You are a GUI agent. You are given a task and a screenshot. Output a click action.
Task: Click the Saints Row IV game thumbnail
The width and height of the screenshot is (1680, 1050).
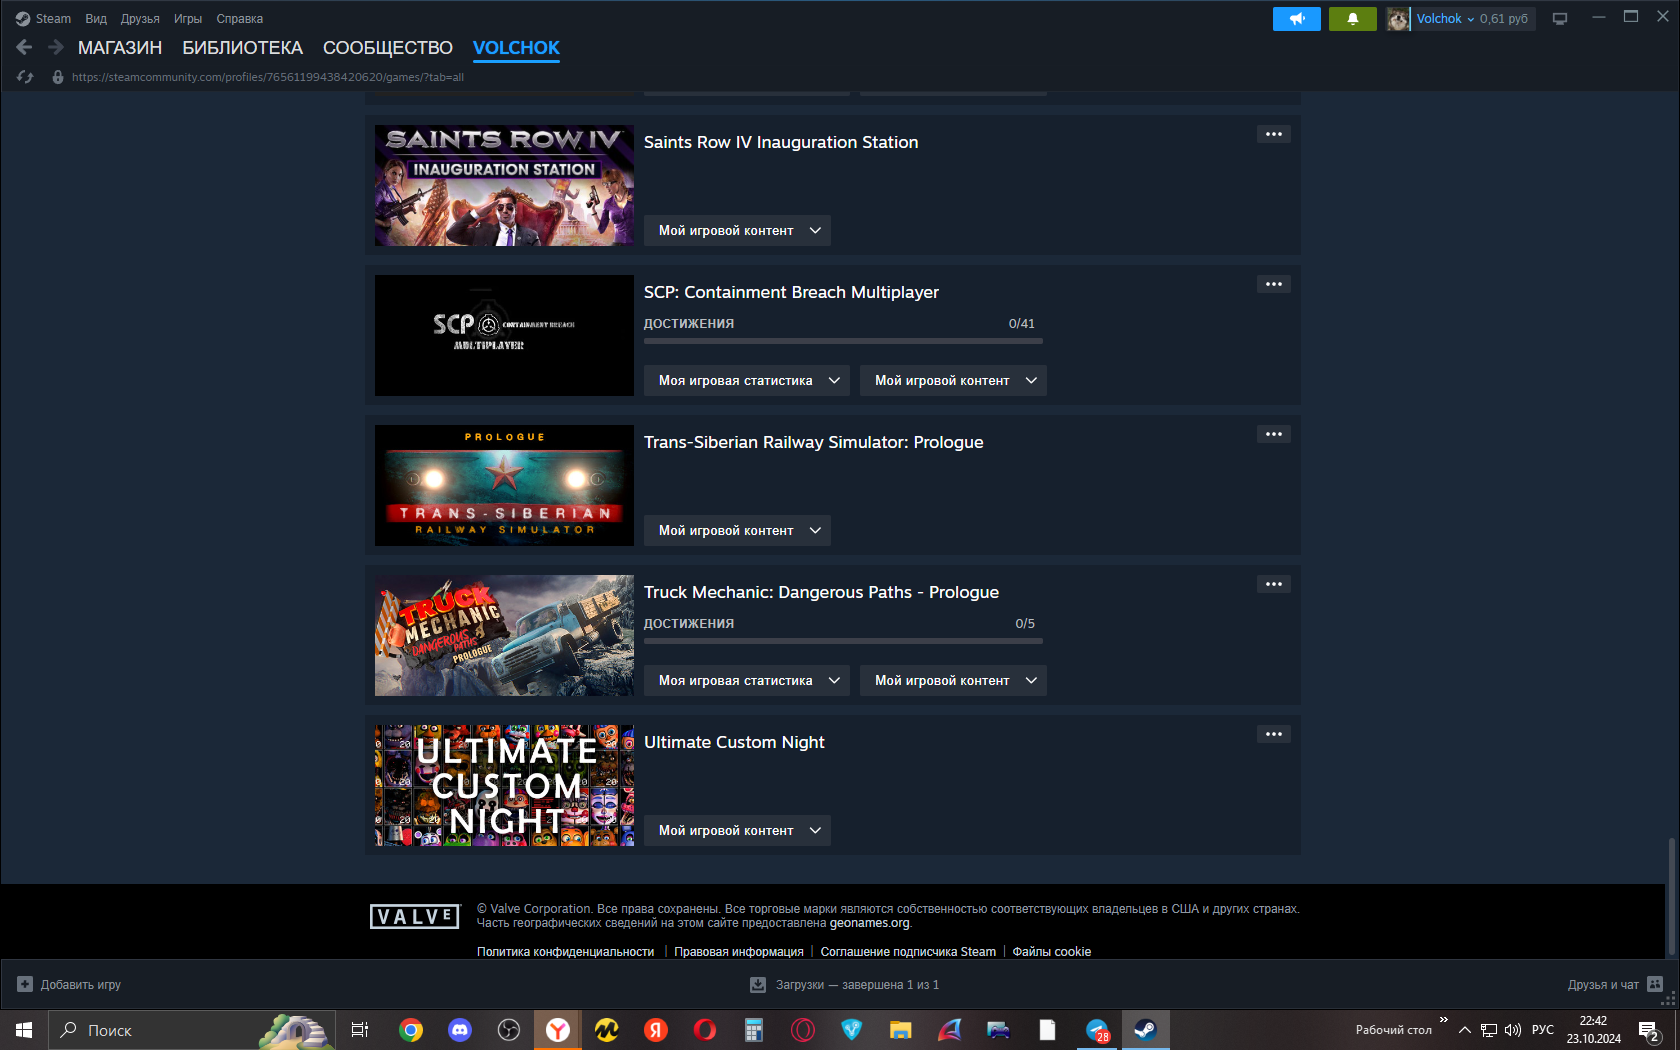pyautogui.click(x=504, y=185)
